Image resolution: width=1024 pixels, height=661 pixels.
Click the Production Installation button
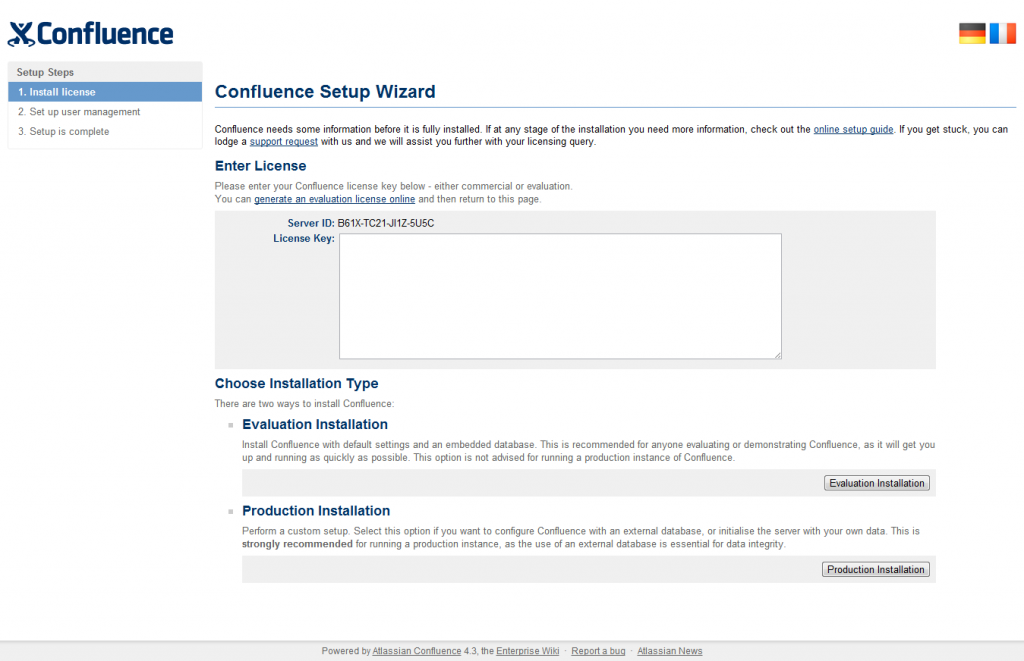pos(876,570)
